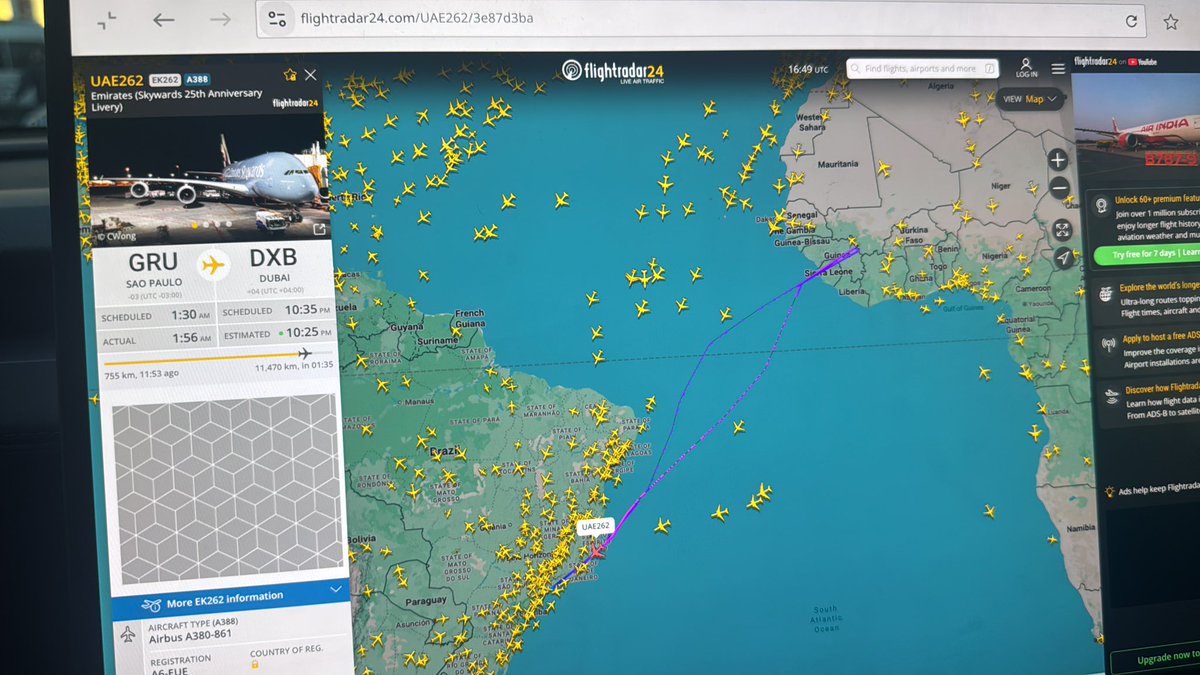The height and width of the screenshot is (675, 1200).
Task: Select the red UAE262 aircraft on map
Action: [x=597, y=551]
